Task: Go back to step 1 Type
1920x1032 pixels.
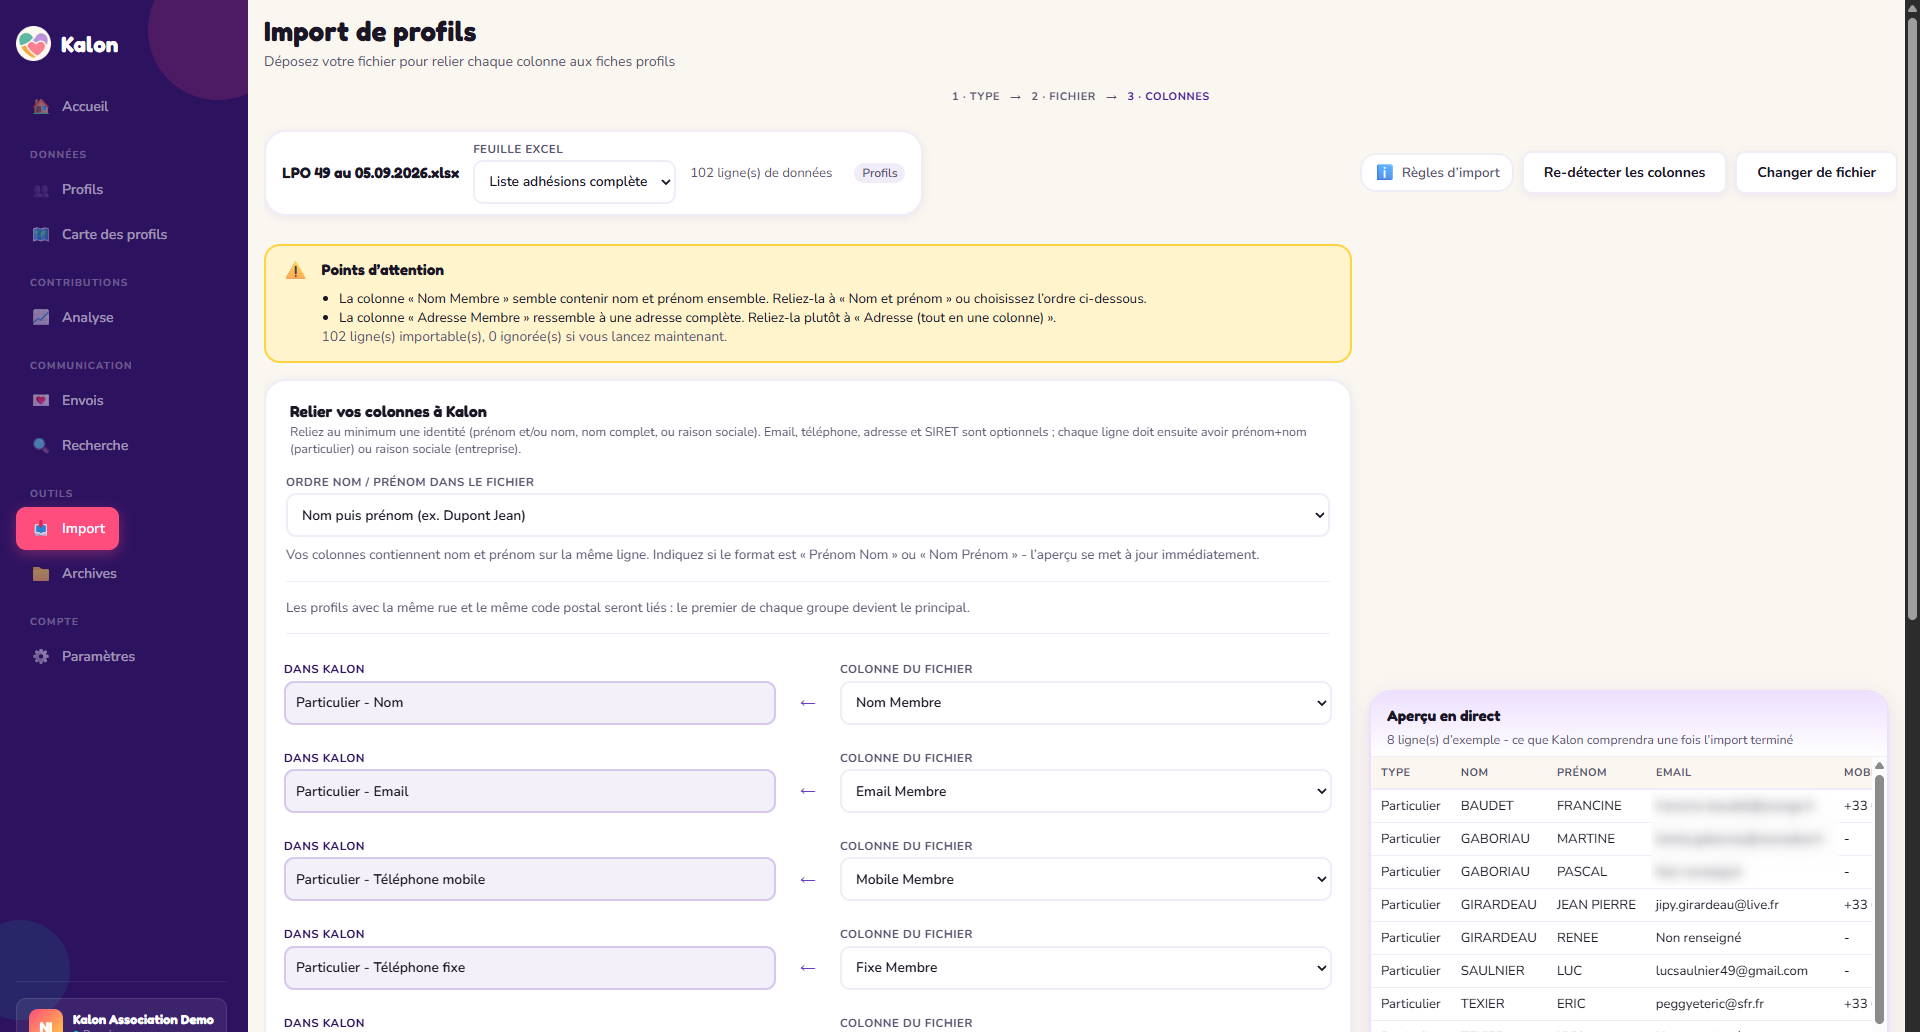Action: (975, 97)
